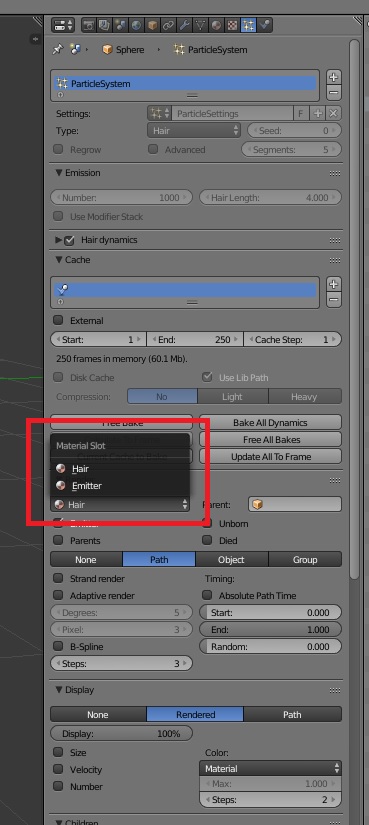
Task: Enable Absolute Path Time checkbox
Action: (208, 595)
